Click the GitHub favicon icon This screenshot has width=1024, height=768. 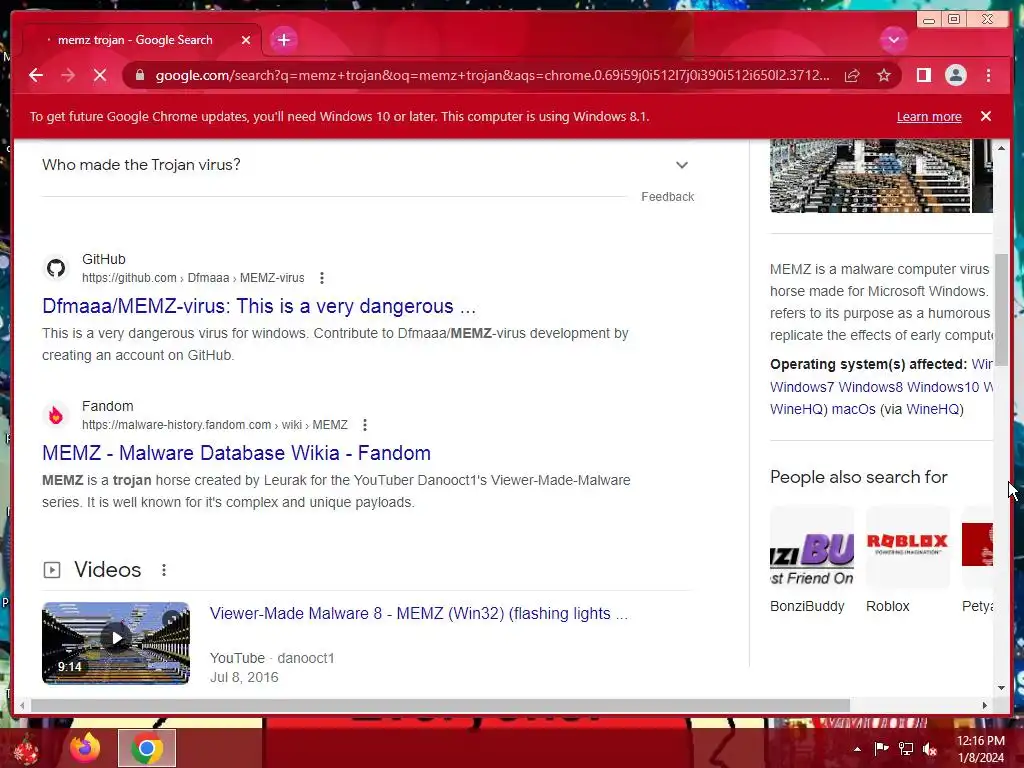coord(56,268)
